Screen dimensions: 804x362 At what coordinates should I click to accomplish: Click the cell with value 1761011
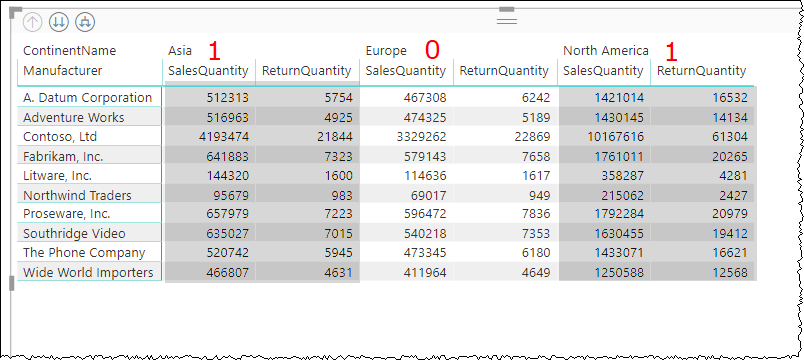[x=619, y=156]
